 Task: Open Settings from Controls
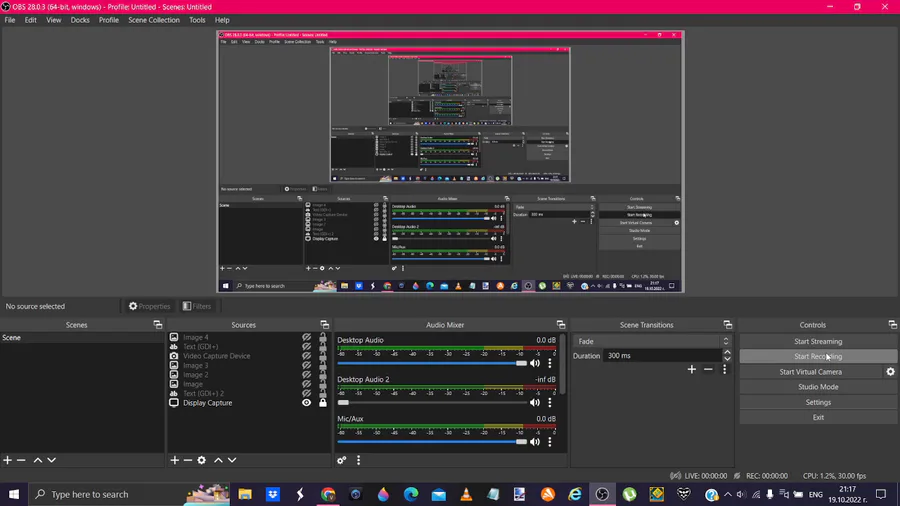click(x=818, y=402)
